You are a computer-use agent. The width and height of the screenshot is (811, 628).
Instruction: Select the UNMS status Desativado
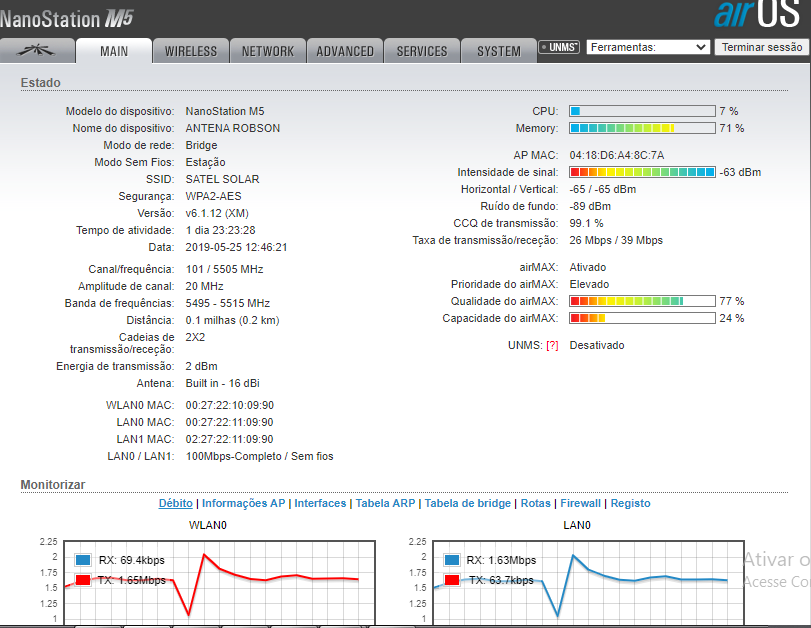(x=597, y=345)
